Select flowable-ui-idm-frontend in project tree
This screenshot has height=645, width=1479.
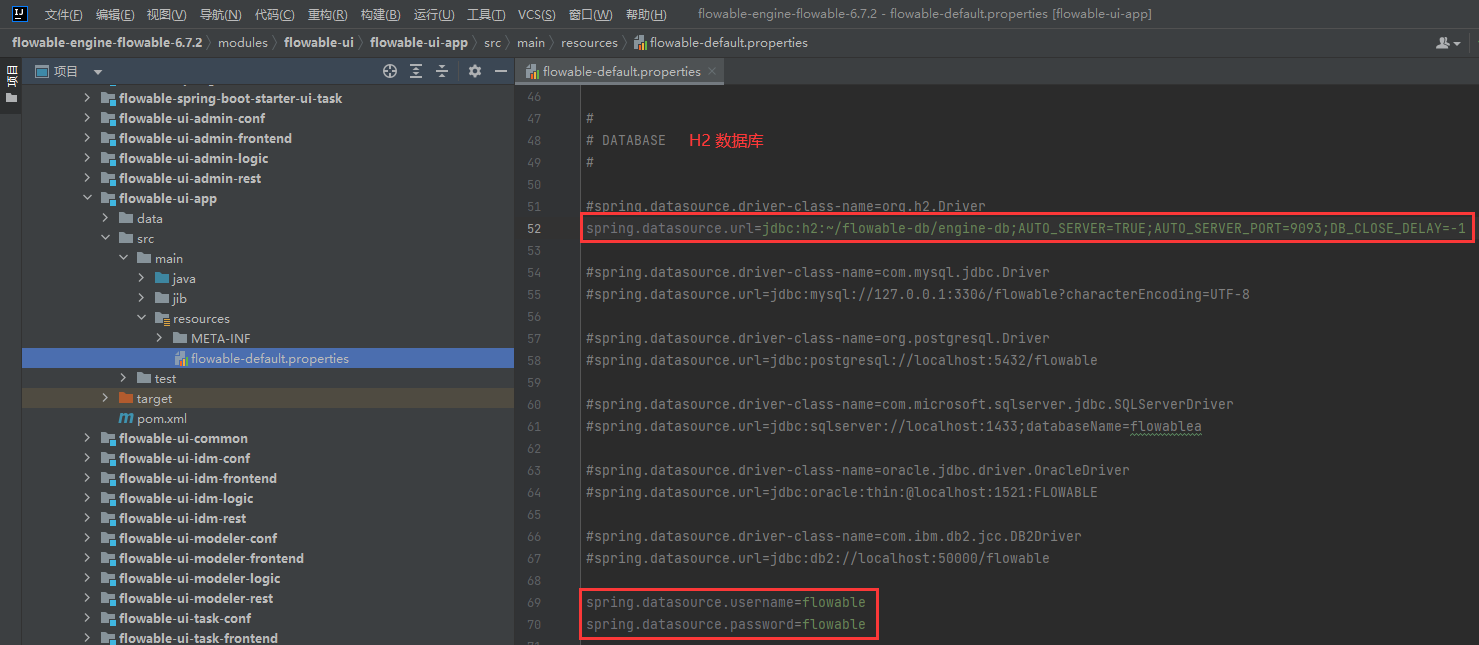tap(198, 478)
